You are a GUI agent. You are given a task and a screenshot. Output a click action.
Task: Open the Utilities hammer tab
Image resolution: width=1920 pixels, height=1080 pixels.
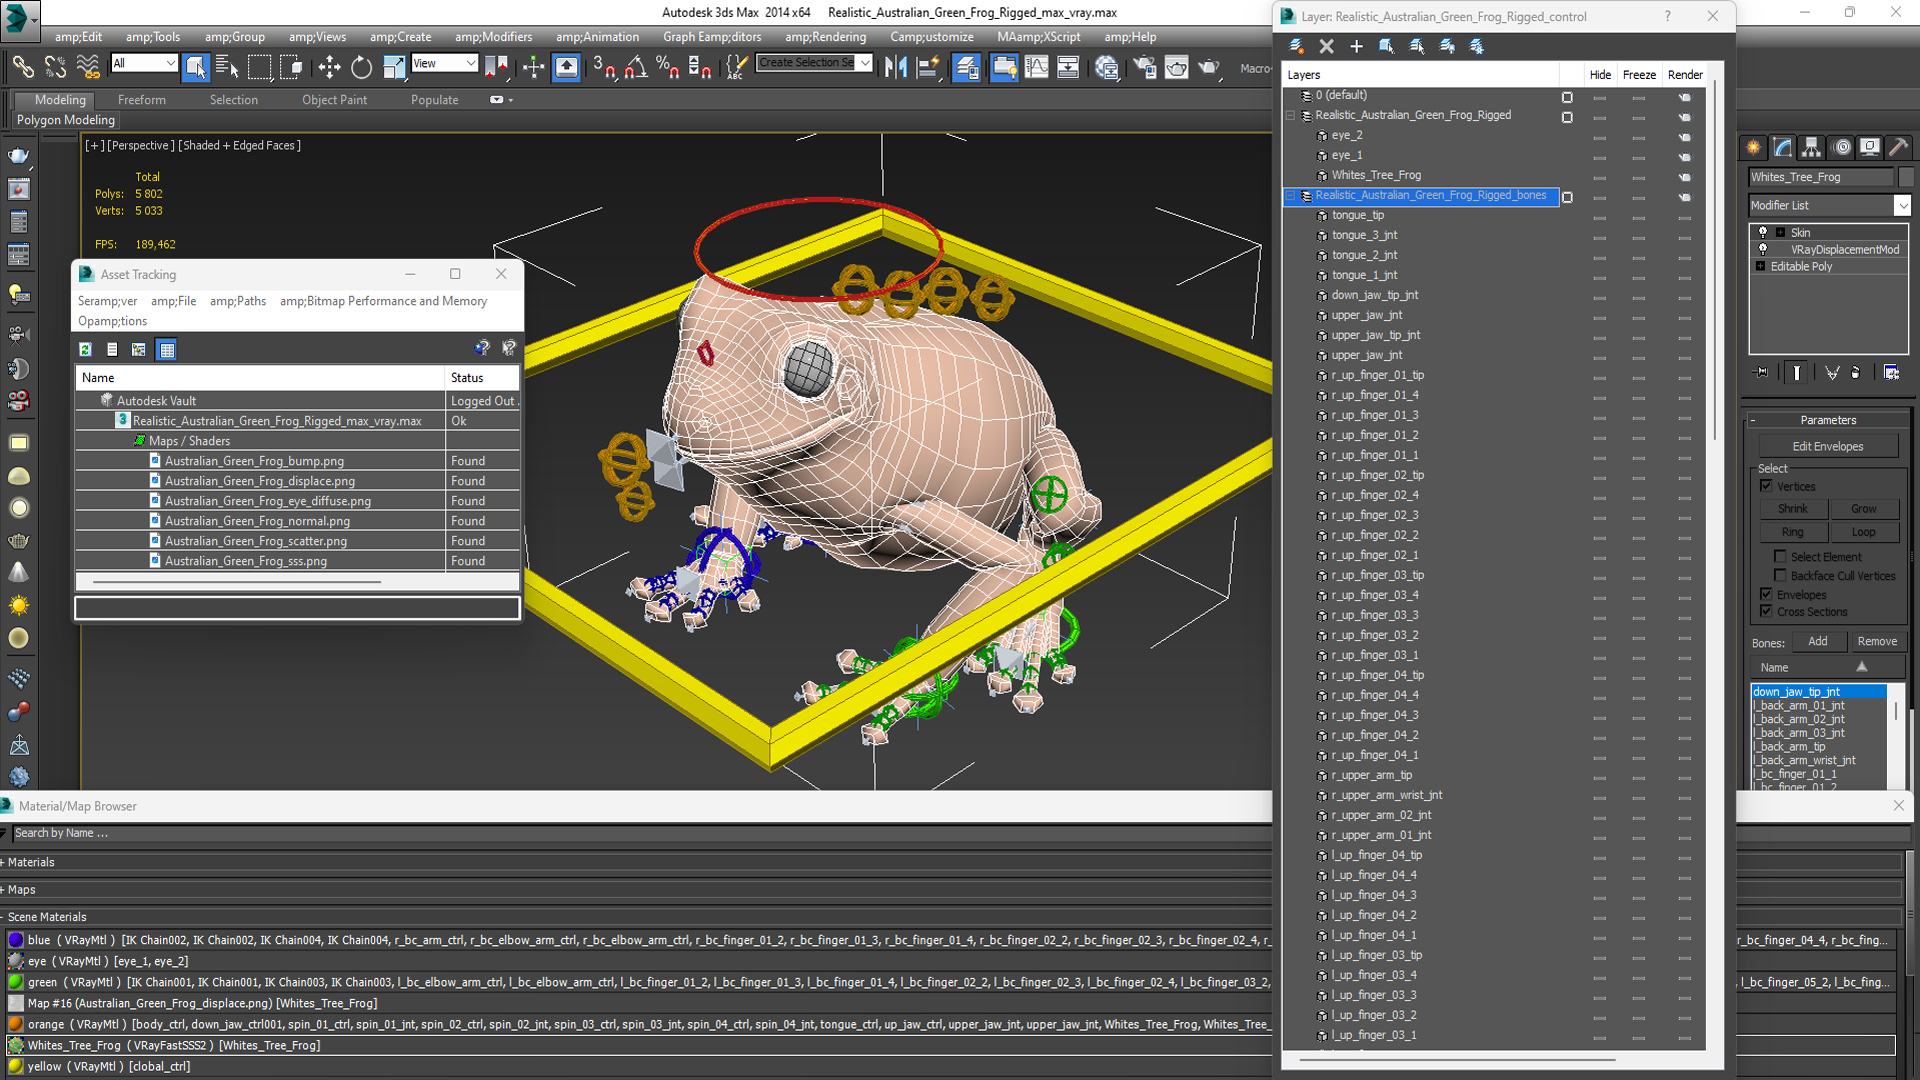click(1898, 147)
